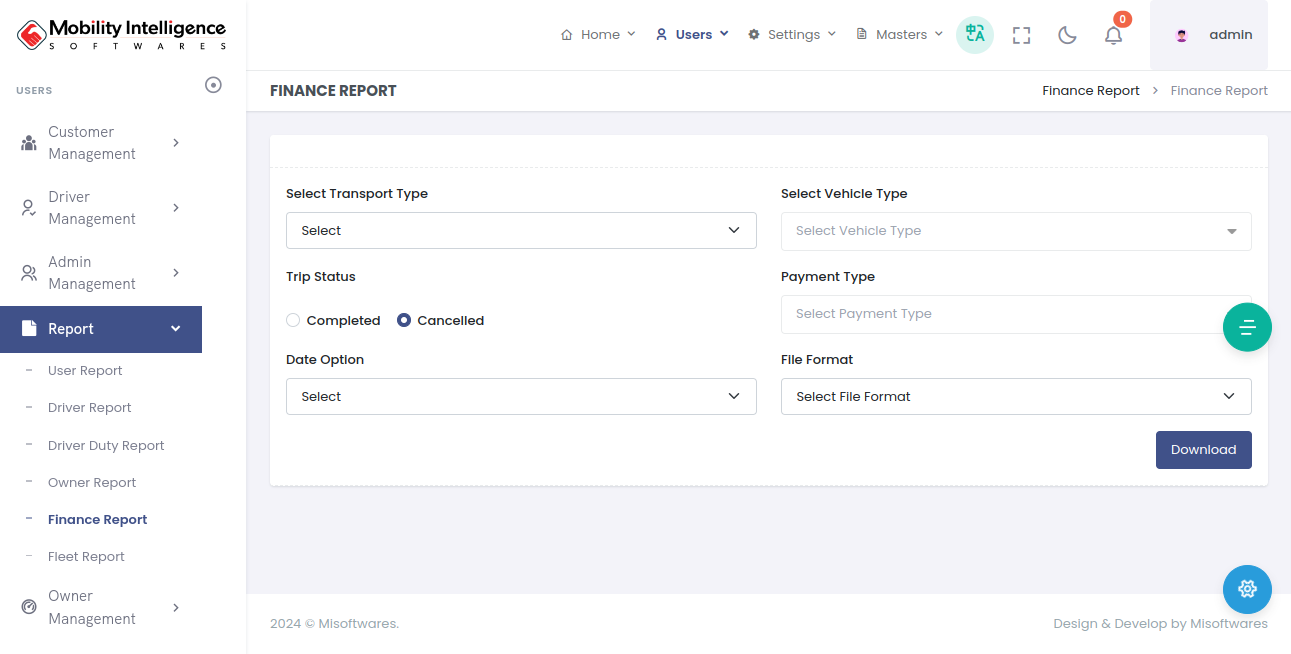This screenshot has height=654, width=1291.
Task: Toggle the sidebar pin circle icon
Action: (x=213, y=85)
